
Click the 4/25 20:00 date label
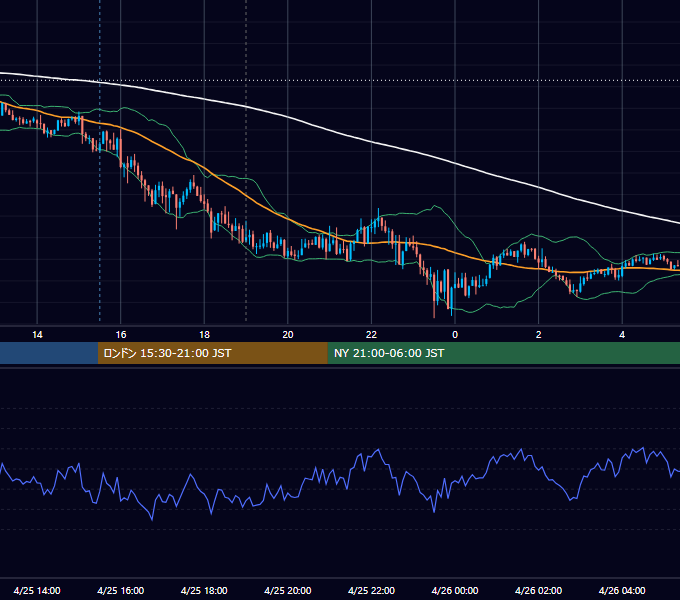[x=288, y=590]
